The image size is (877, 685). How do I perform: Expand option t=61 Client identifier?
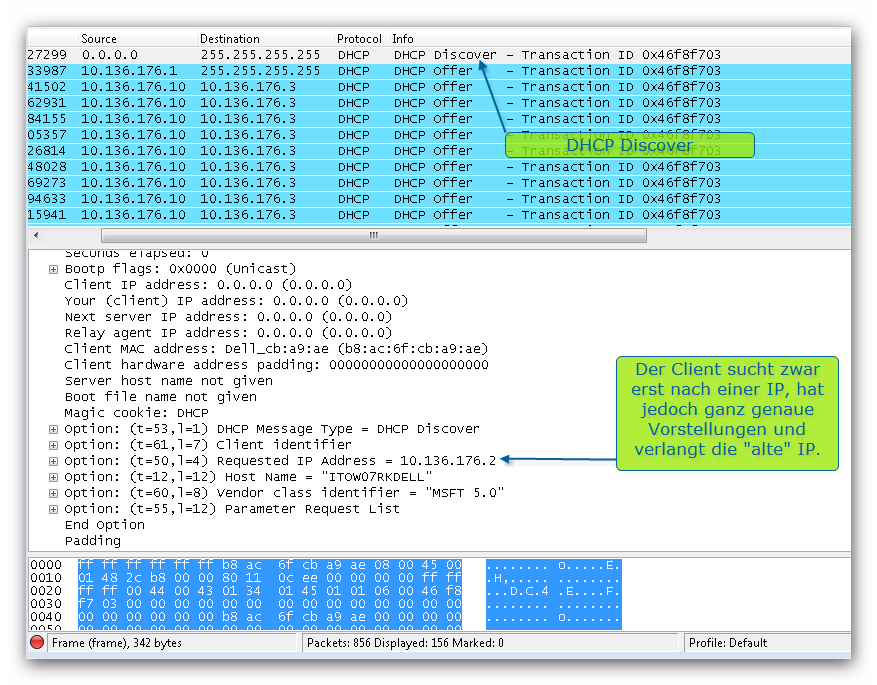coord(53,445)
